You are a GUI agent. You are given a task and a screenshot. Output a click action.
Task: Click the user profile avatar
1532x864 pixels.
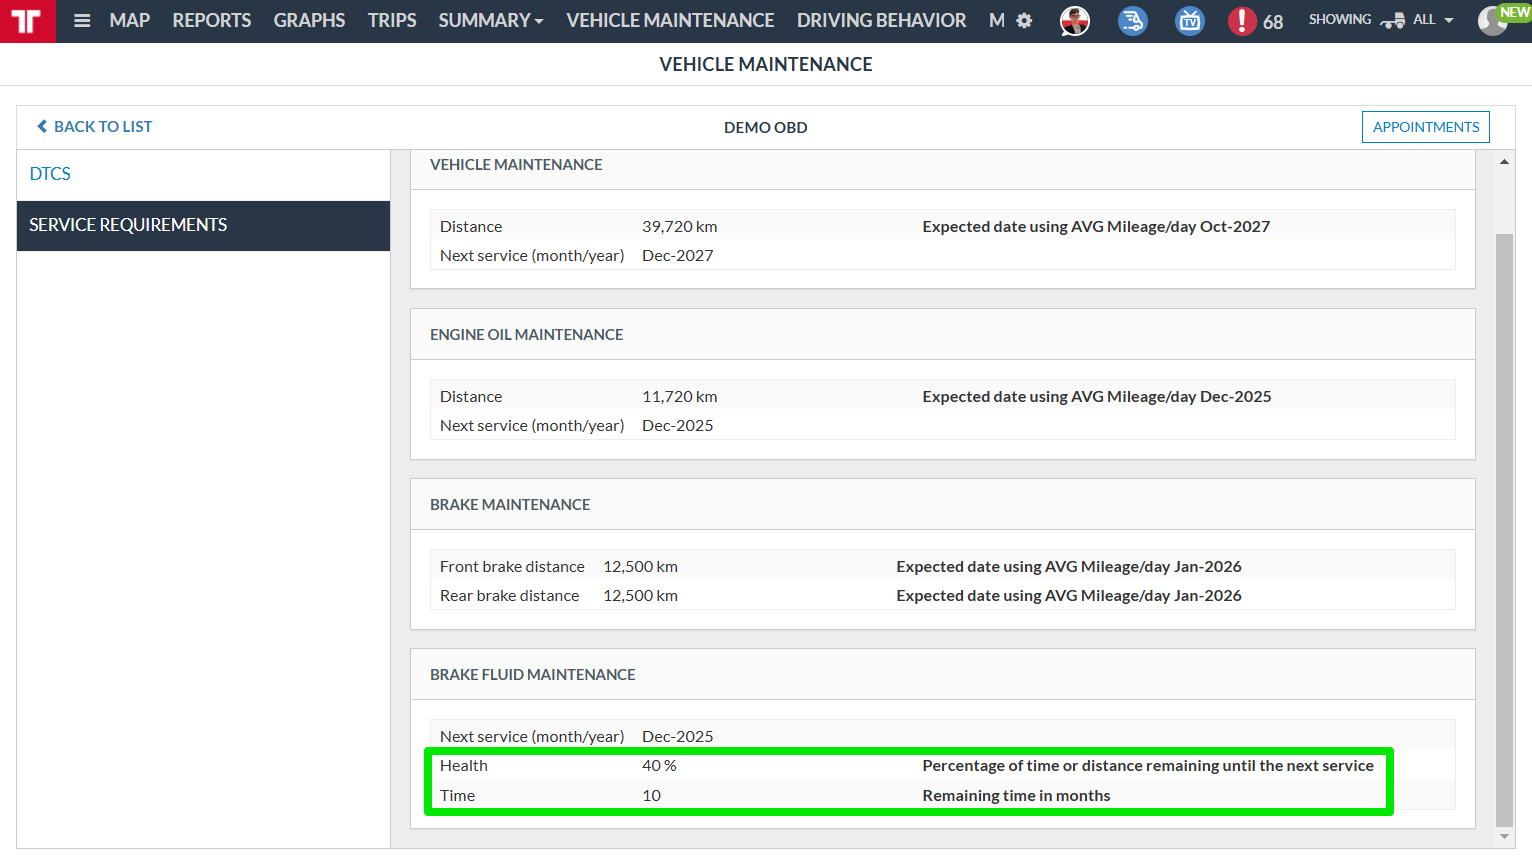(1493, 21)
